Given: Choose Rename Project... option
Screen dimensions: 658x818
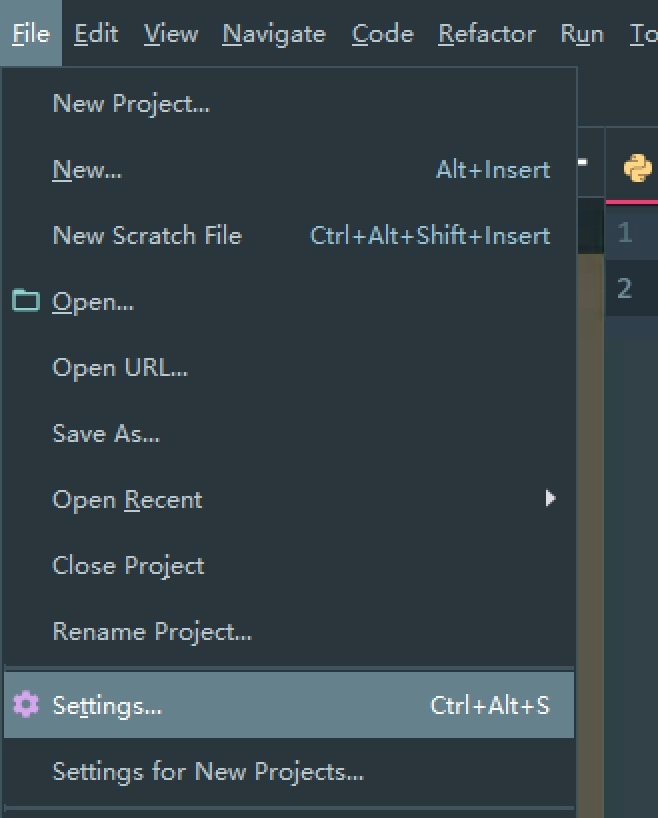Looking at the screenshot, I should pyautogui.click(x=152, y=632).
